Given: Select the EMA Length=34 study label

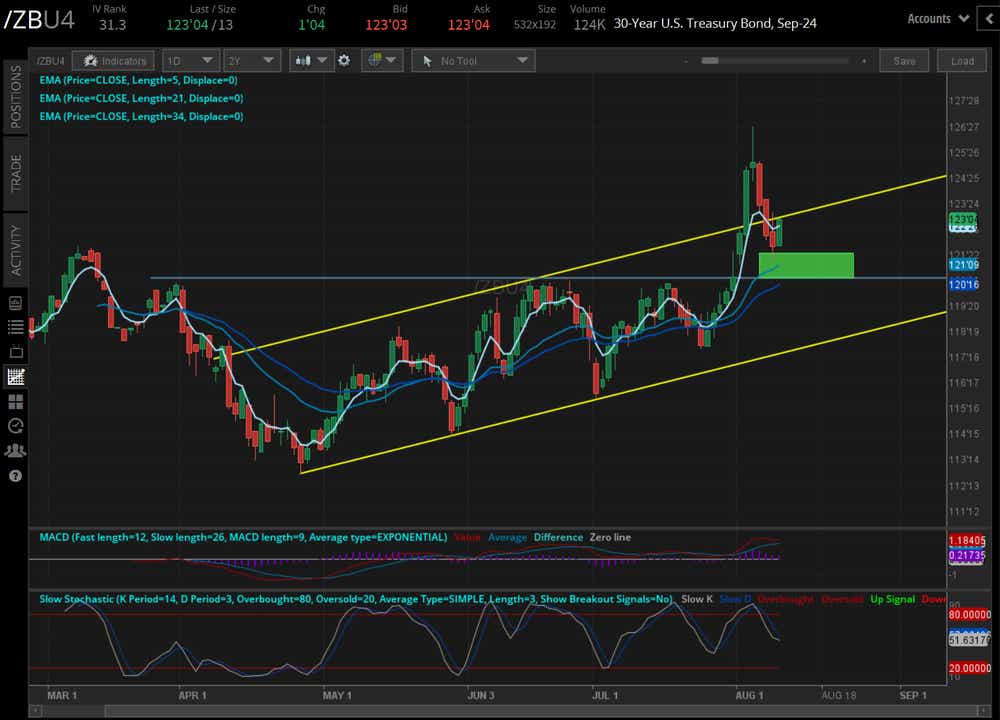Looking at the screenshot, I should pyautogui.click(x=142, y=116).
